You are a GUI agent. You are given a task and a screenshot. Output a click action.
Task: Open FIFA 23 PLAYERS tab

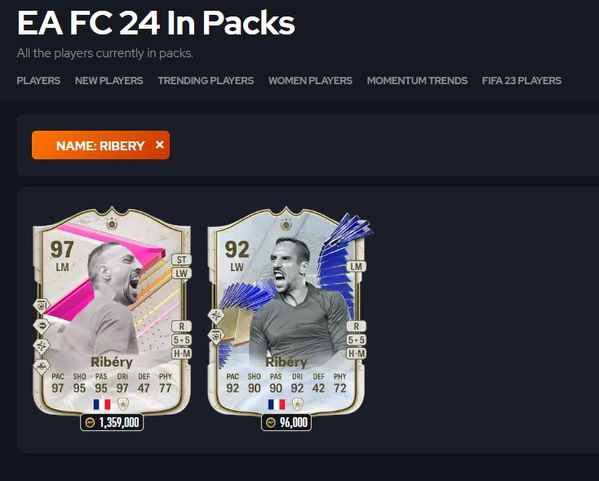coord(521,81)
